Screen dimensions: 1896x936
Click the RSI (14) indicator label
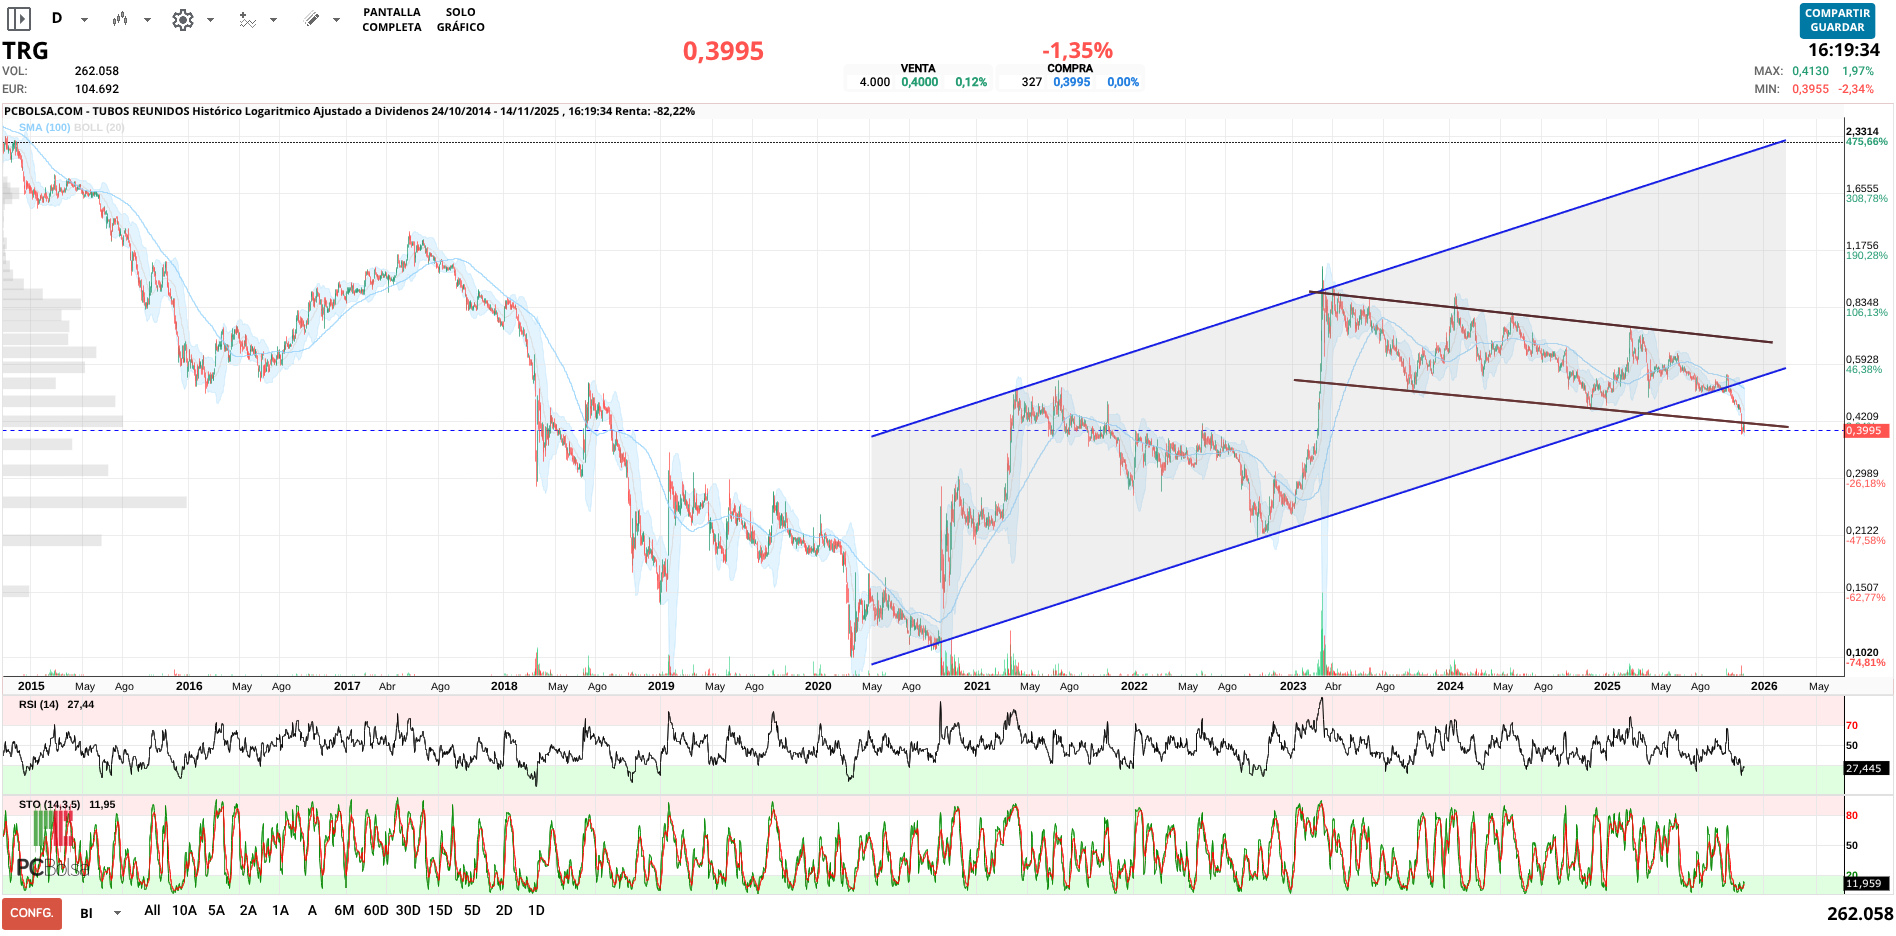pyautogui.click(x=38, y=705)
